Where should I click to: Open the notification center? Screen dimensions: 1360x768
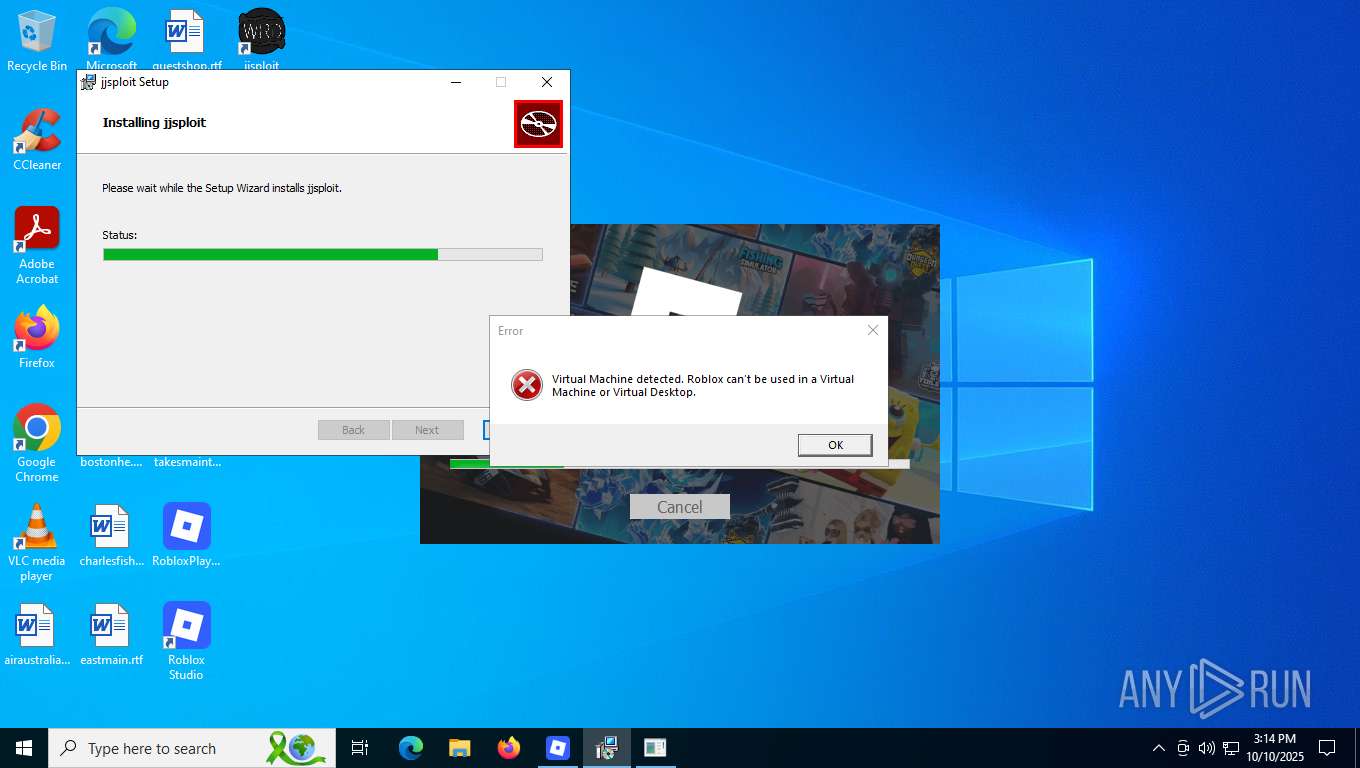(1327, 748)
